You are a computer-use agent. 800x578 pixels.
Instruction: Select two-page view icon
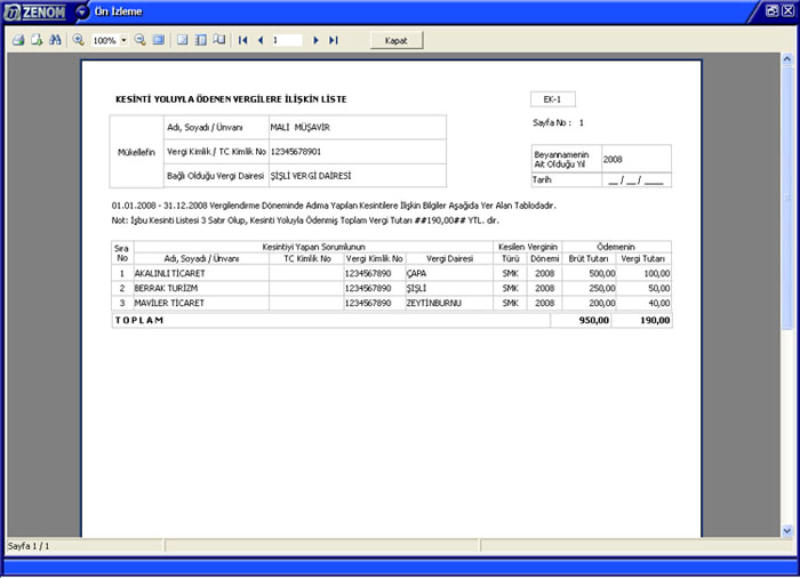coord(200,40)
